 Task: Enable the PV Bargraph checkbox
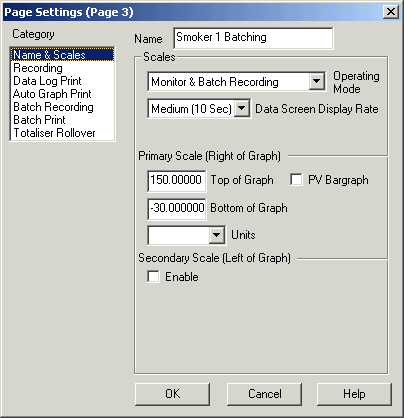[x=296, y=180]
